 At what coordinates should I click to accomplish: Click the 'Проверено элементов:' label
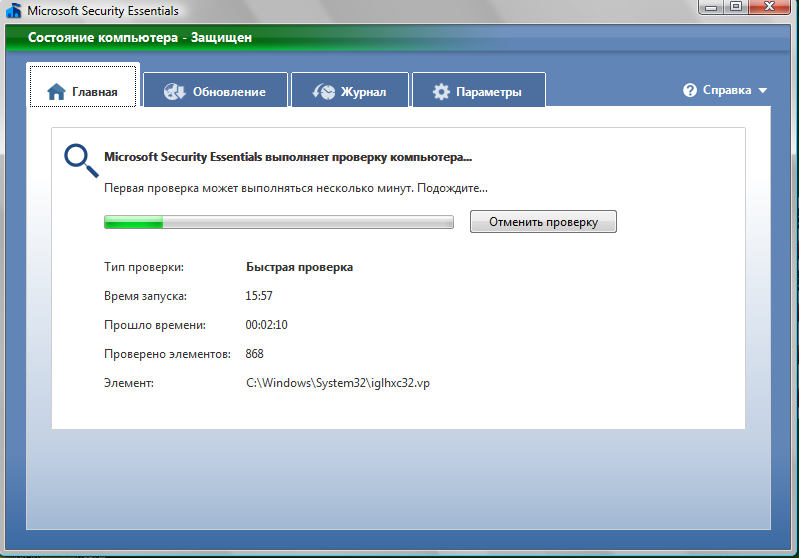pos(167,354)
